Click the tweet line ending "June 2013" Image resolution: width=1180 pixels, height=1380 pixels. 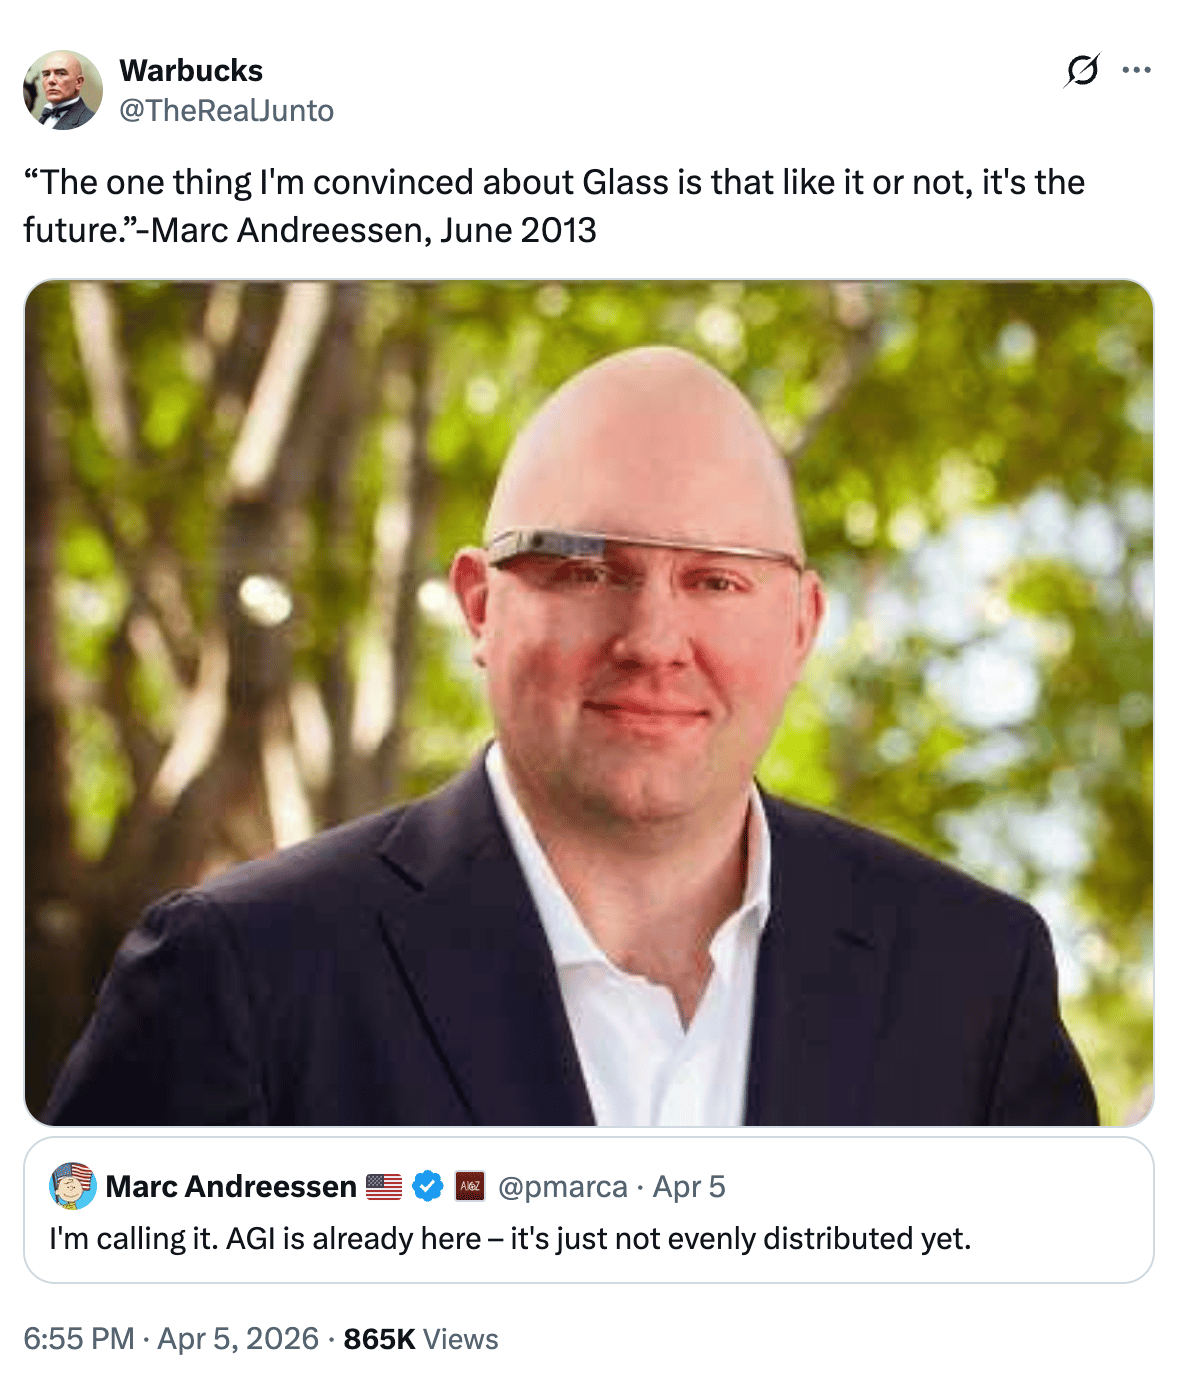click(310, 230)
